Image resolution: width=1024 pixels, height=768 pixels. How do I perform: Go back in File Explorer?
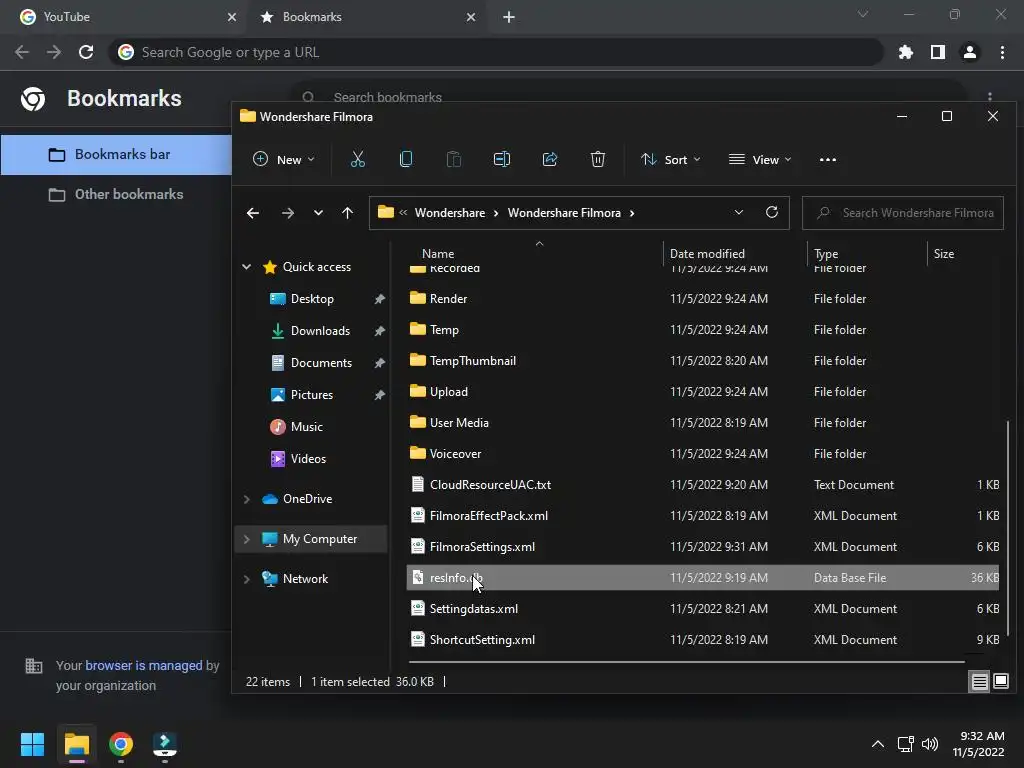coord(253,213)
